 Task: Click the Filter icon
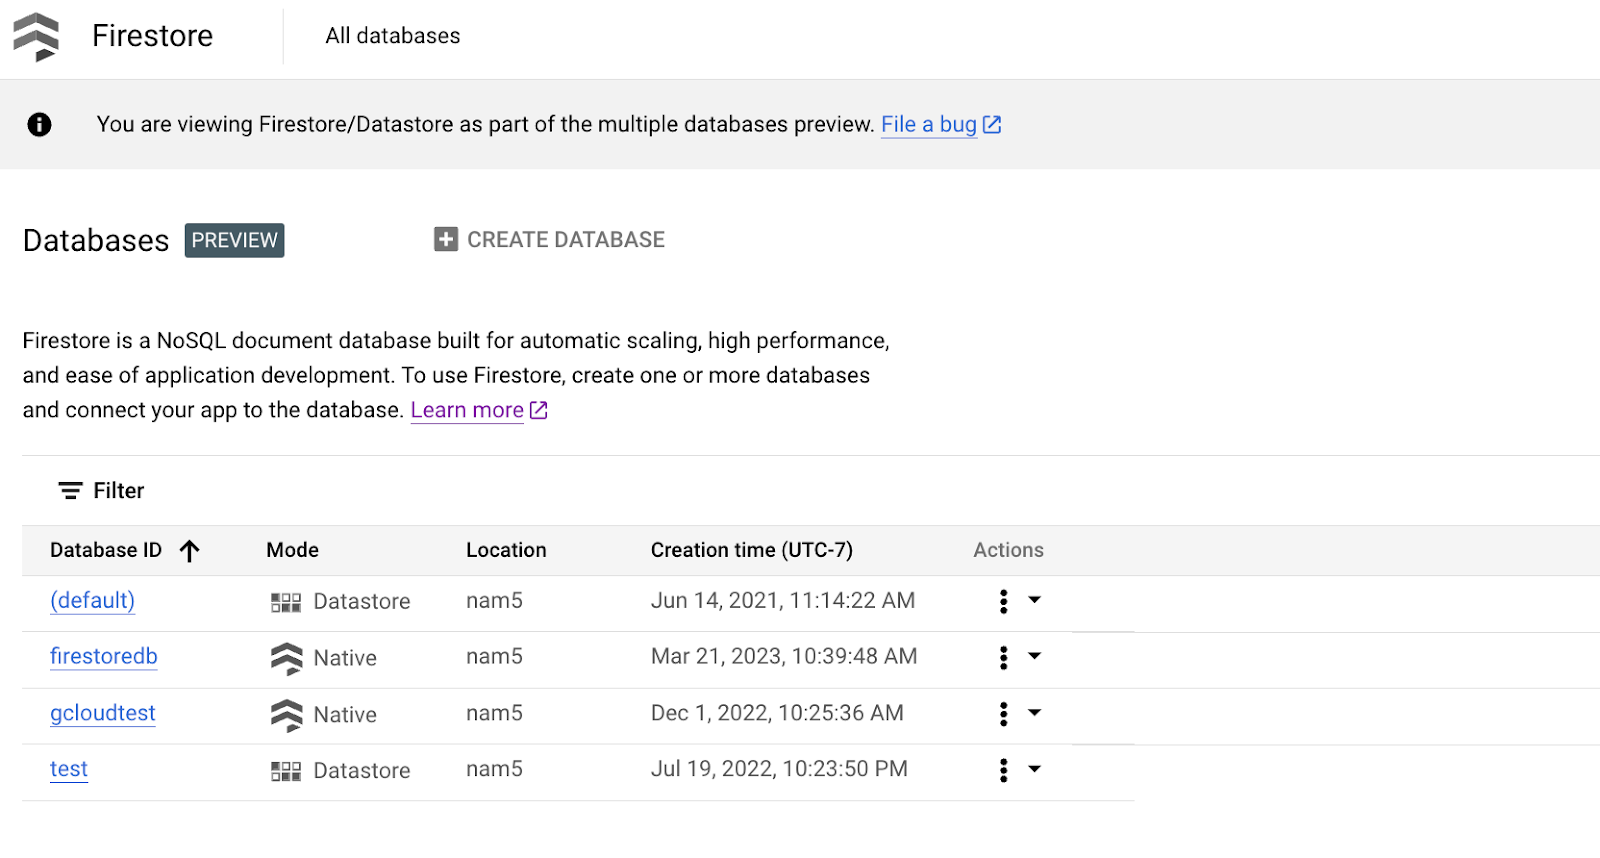[x=70, y=491]
